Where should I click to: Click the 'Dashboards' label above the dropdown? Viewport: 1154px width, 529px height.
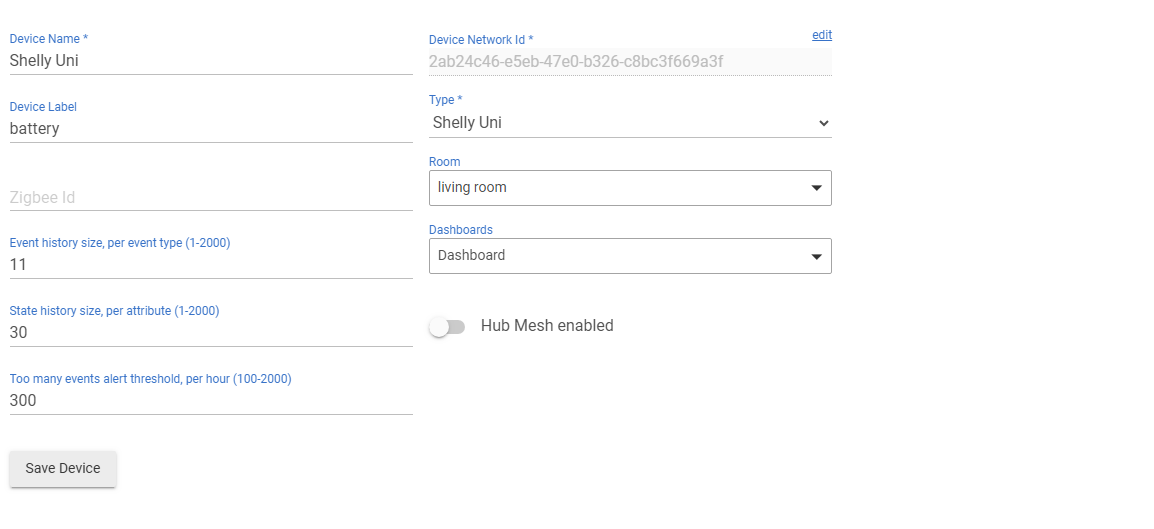[461, 230]
